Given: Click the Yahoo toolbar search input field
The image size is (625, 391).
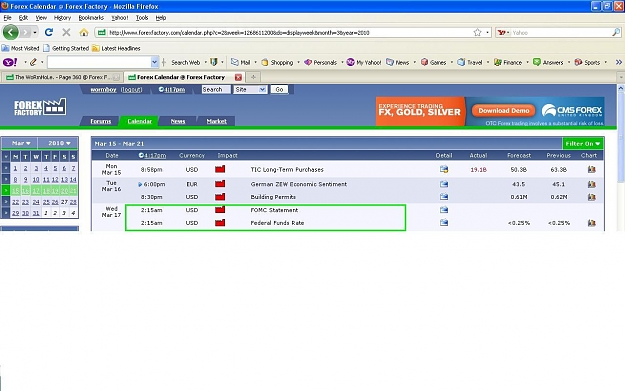Looking at the screenshot, I should [x=99, y=62].
